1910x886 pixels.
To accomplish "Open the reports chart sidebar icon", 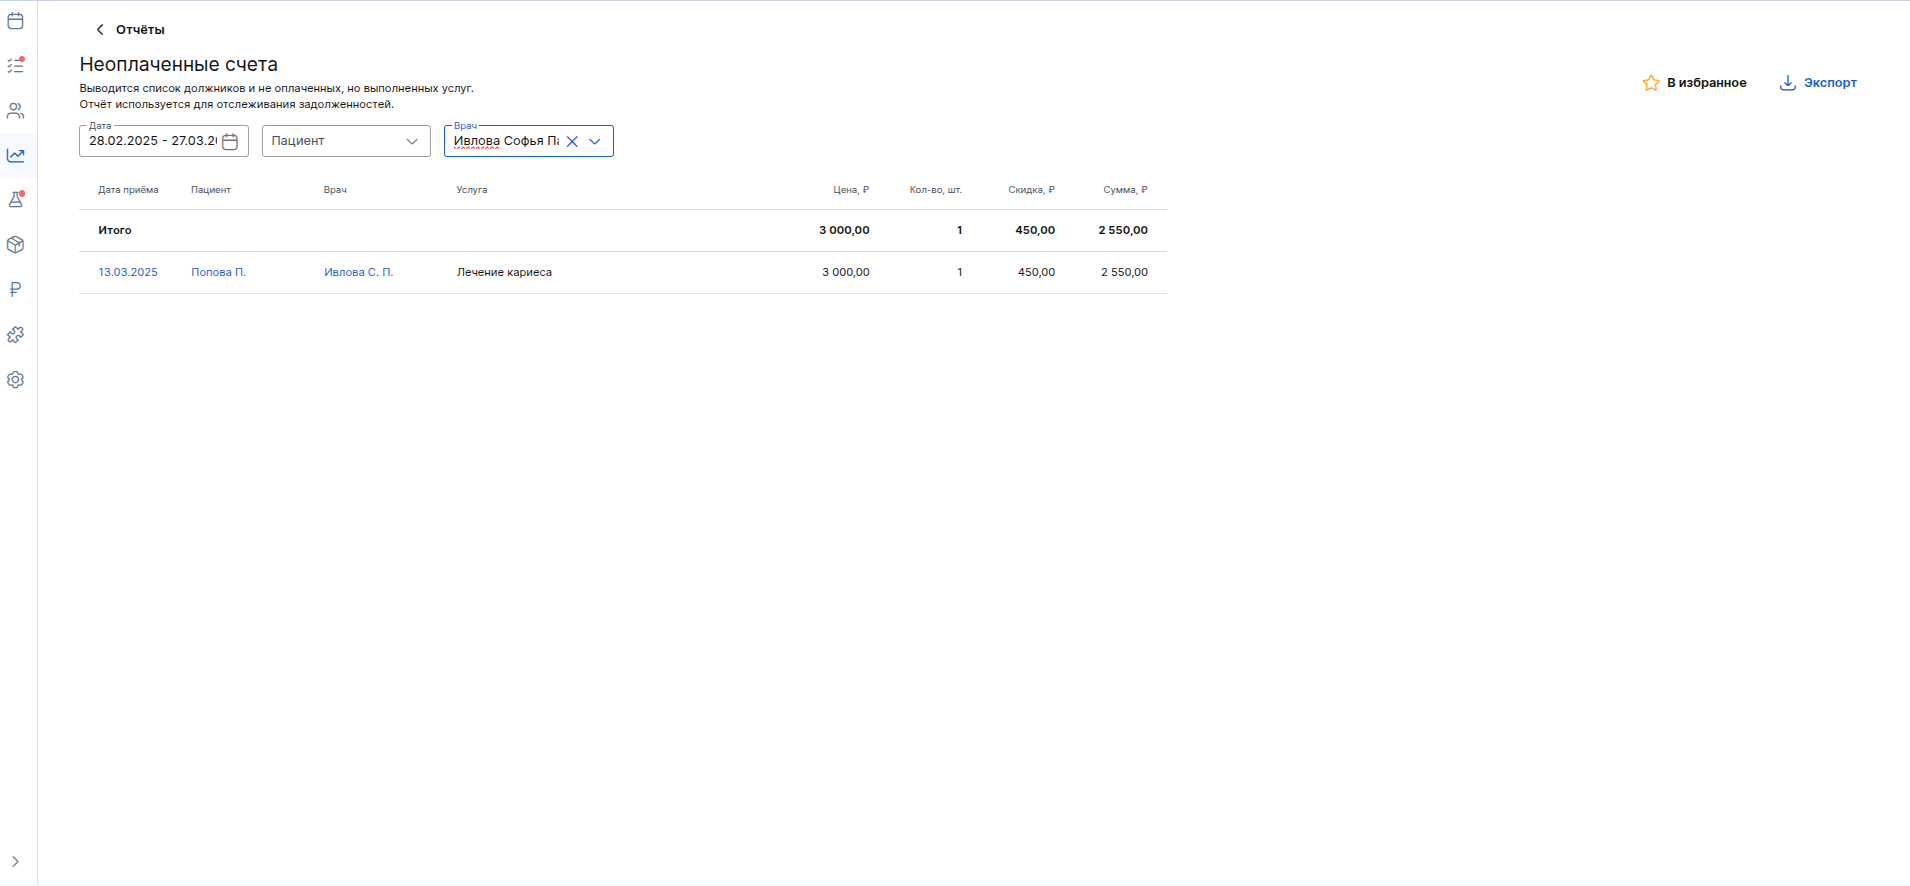I will [16, 155].
